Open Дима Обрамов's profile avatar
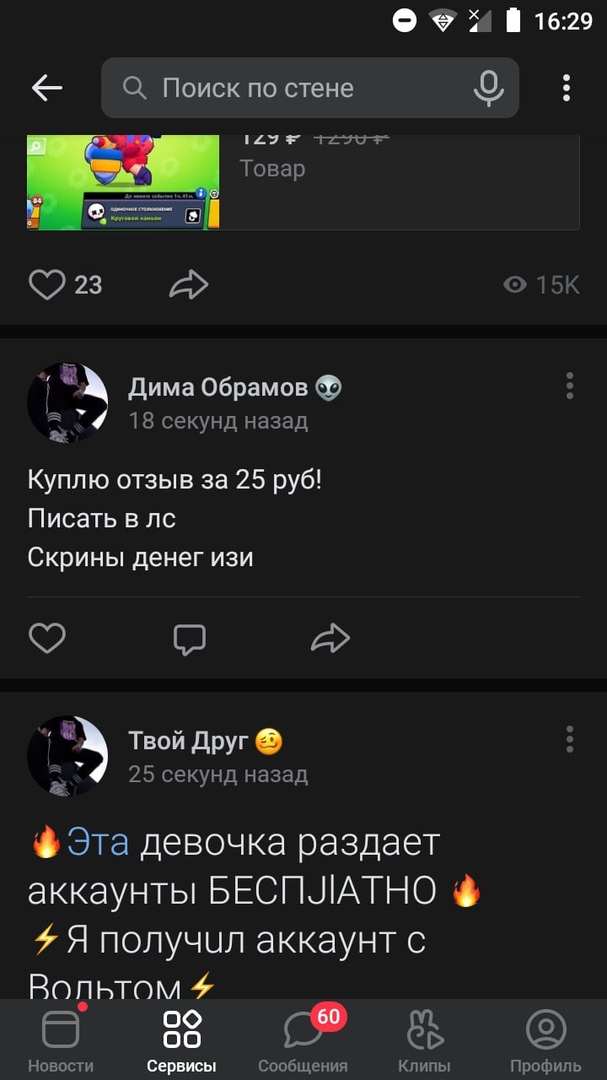This screenshot has height=1080, width=607. coord(67,403)
